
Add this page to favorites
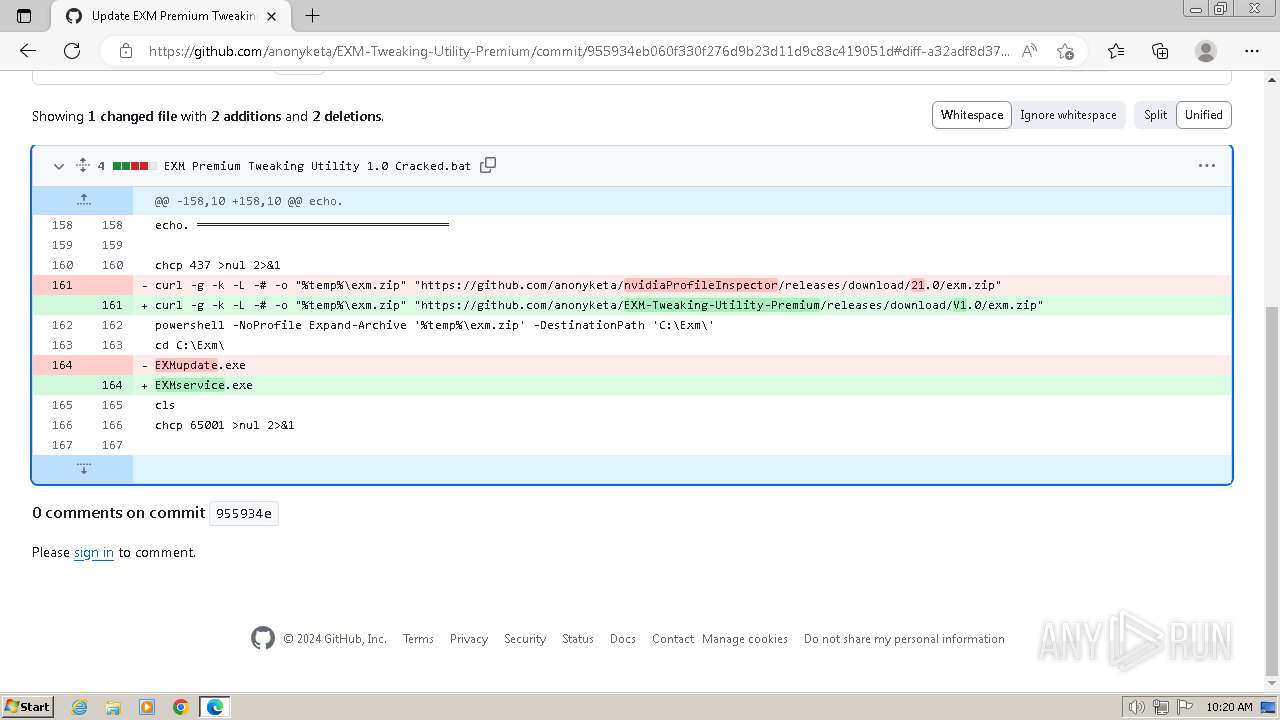tap(1065, 51)
